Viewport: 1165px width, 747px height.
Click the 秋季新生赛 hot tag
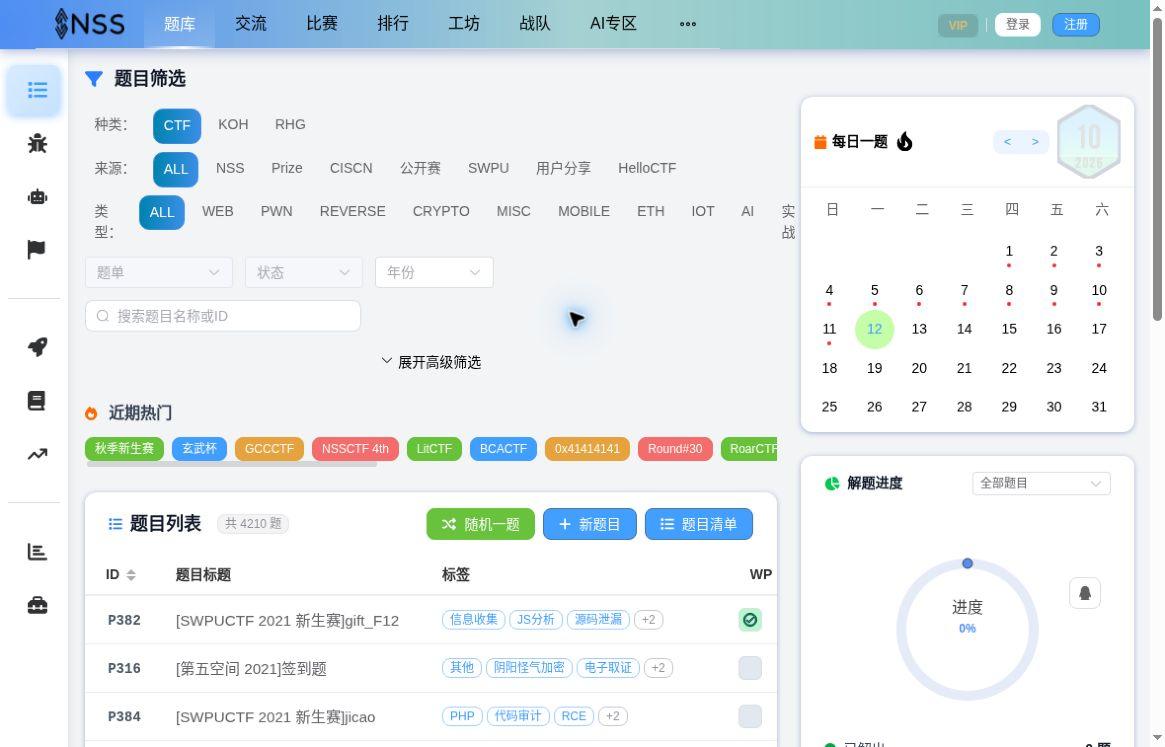click(x=124, y=449)
